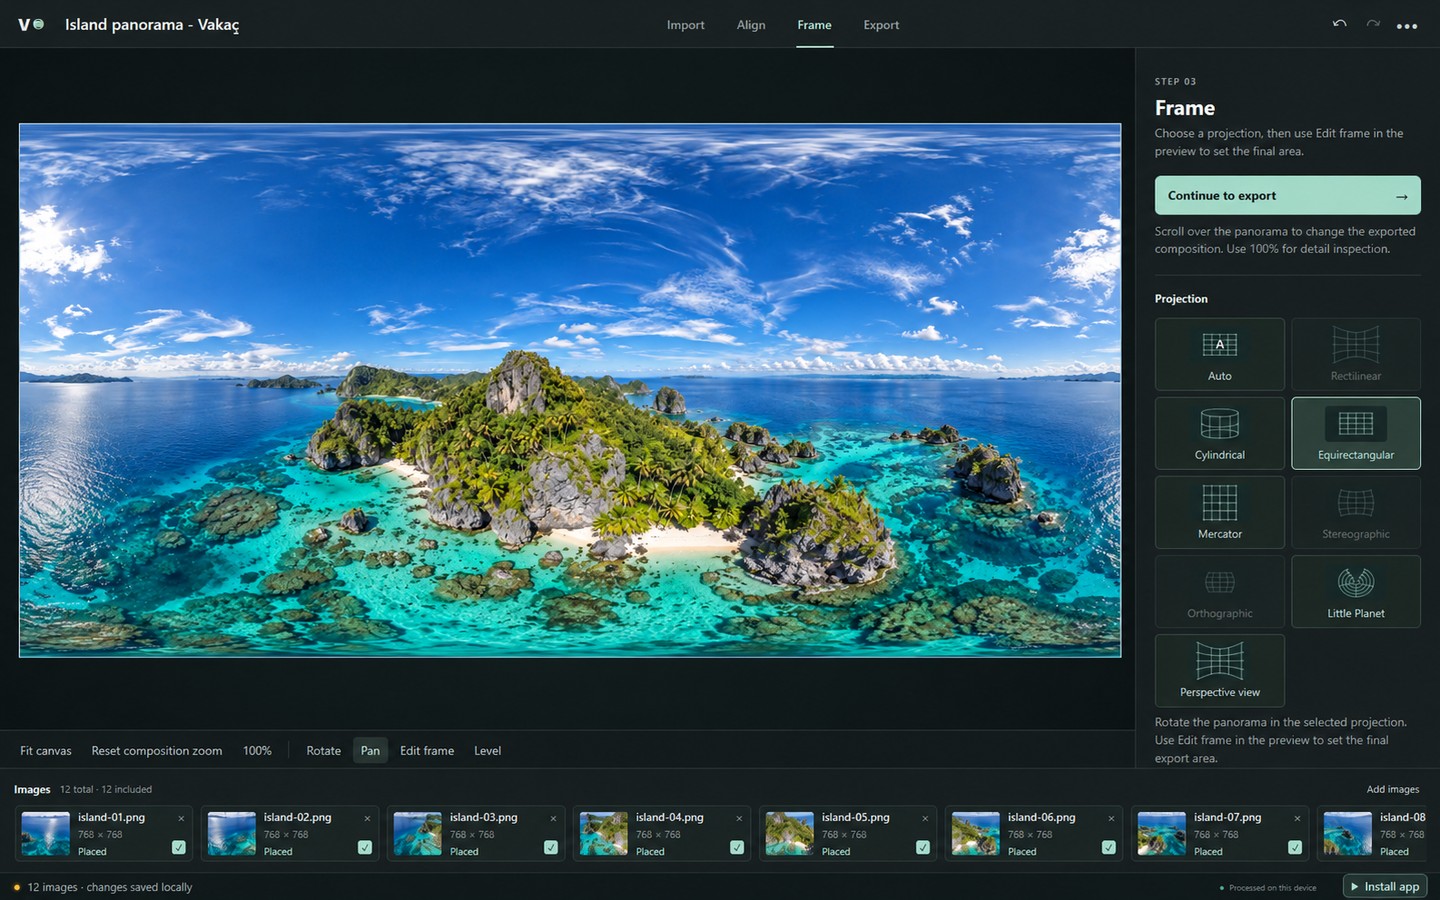
Task: Click the undo arrow icon
Action: [x=1339, y=24]
